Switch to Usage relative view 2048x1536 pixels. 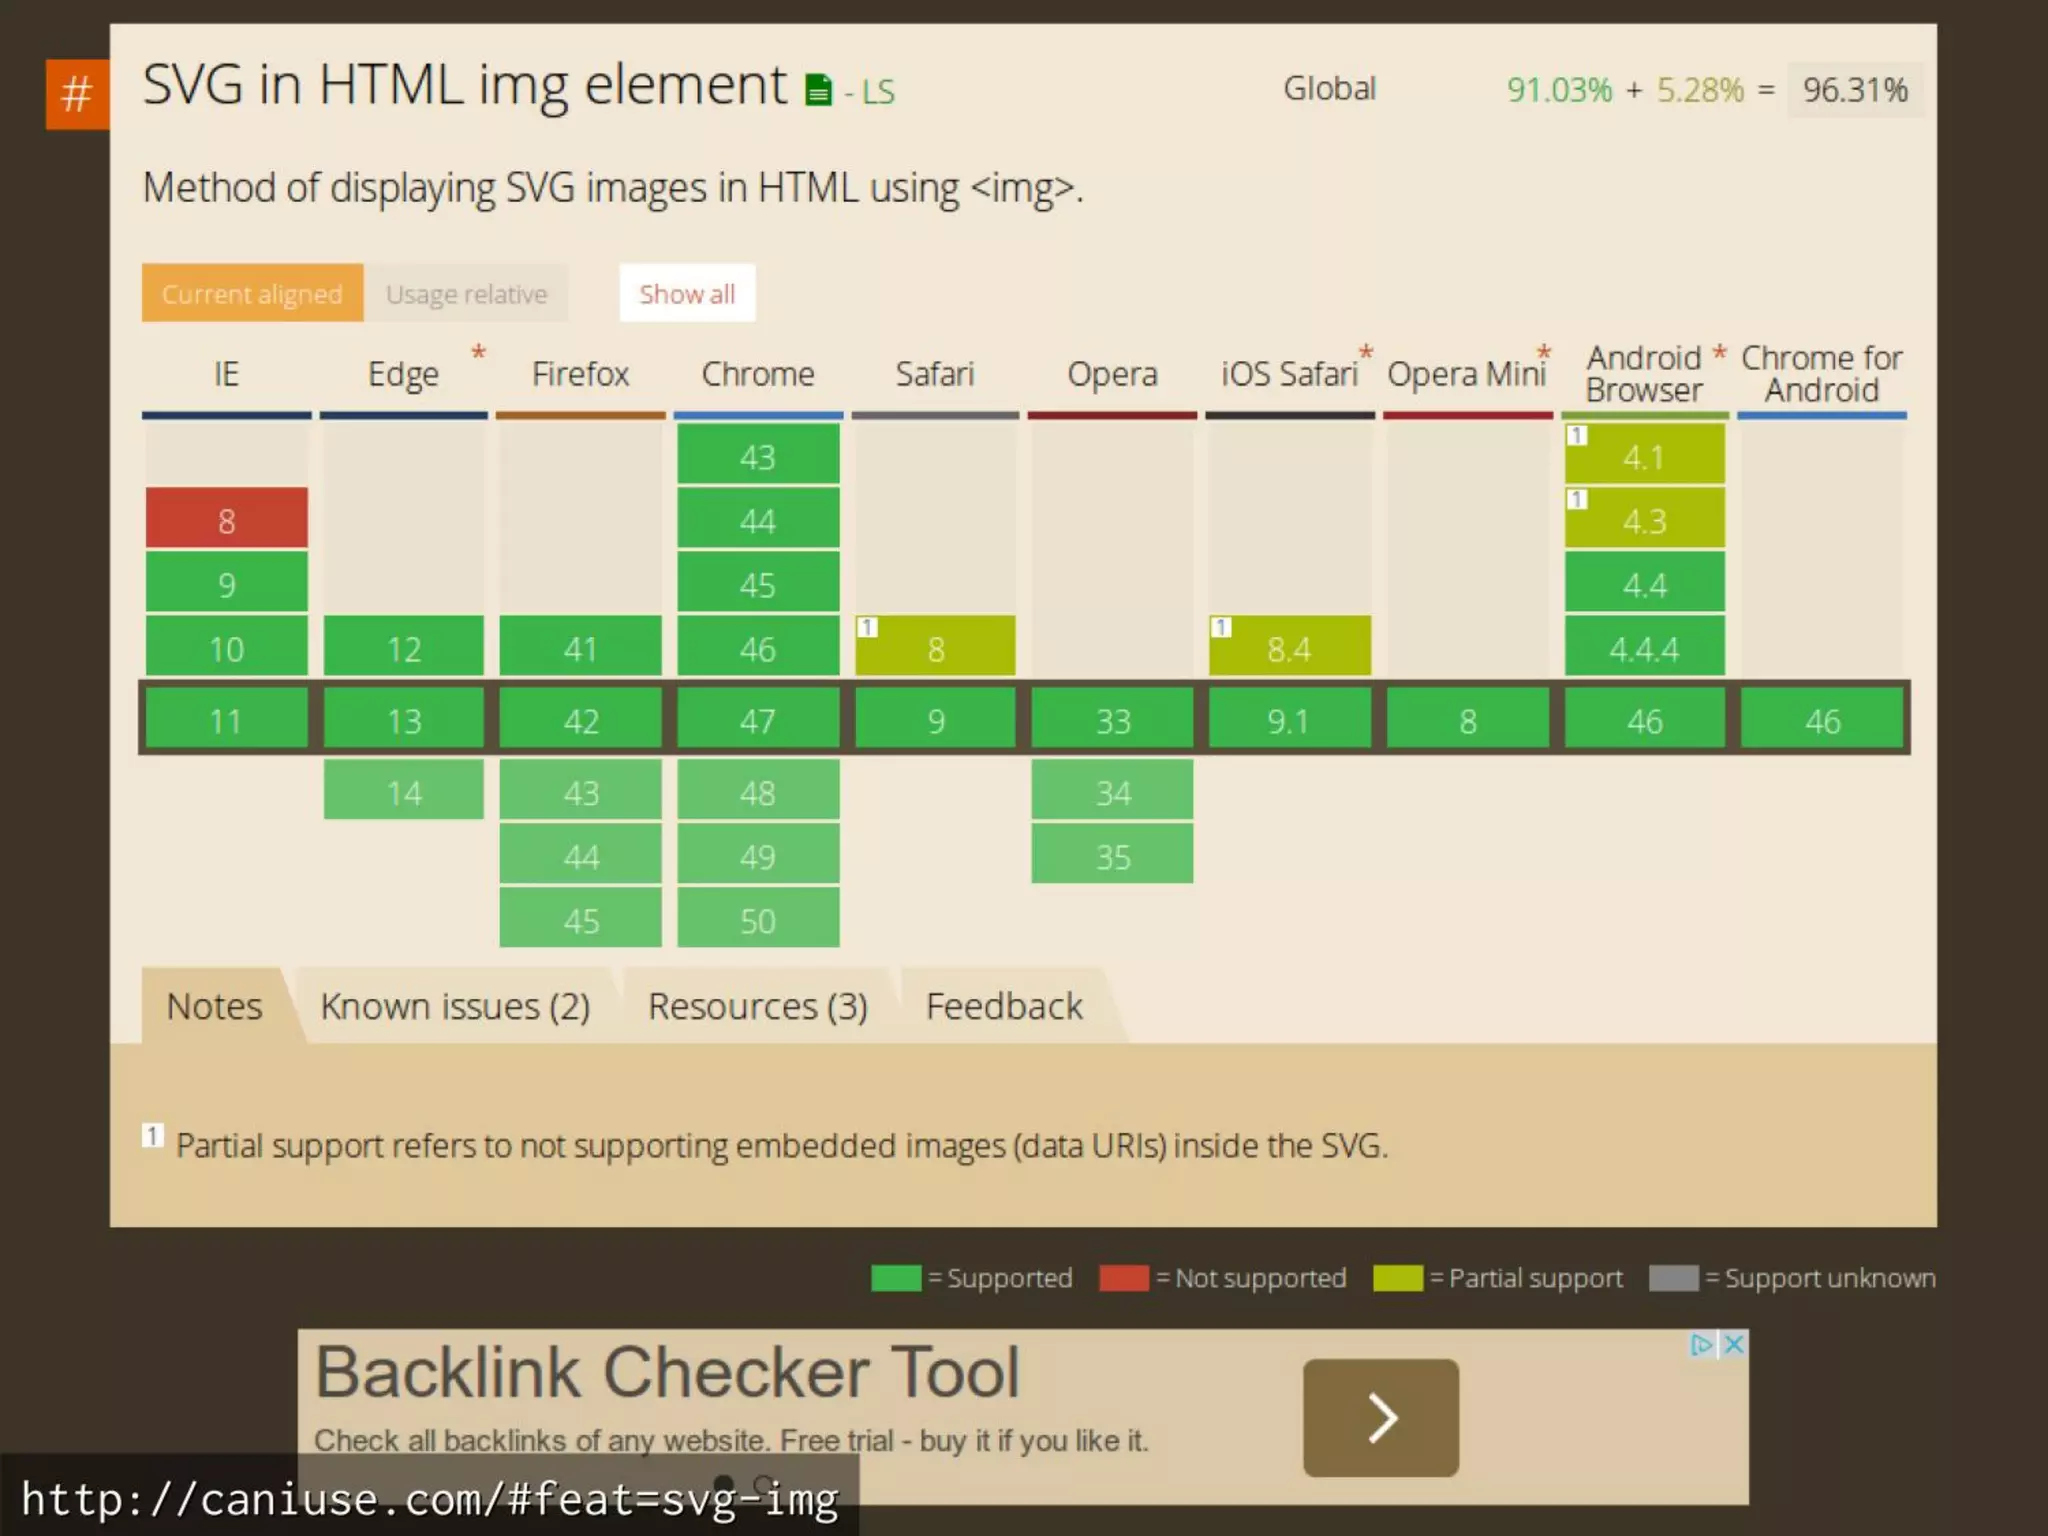tap(466, 293)
